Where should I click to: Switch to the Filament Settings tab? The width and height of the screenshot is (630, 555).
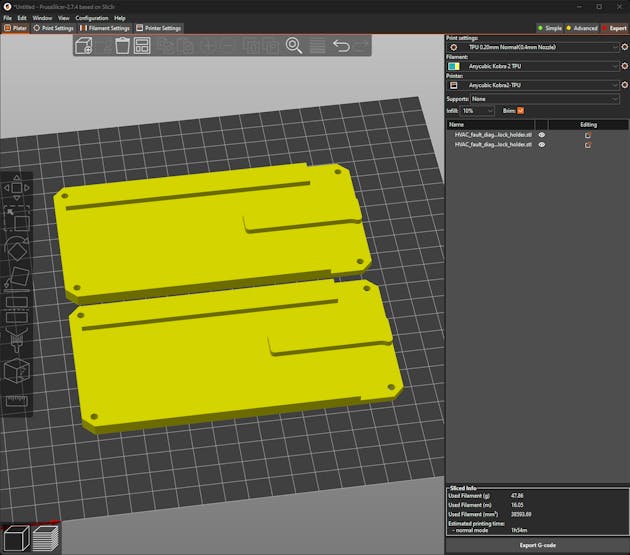104,28
